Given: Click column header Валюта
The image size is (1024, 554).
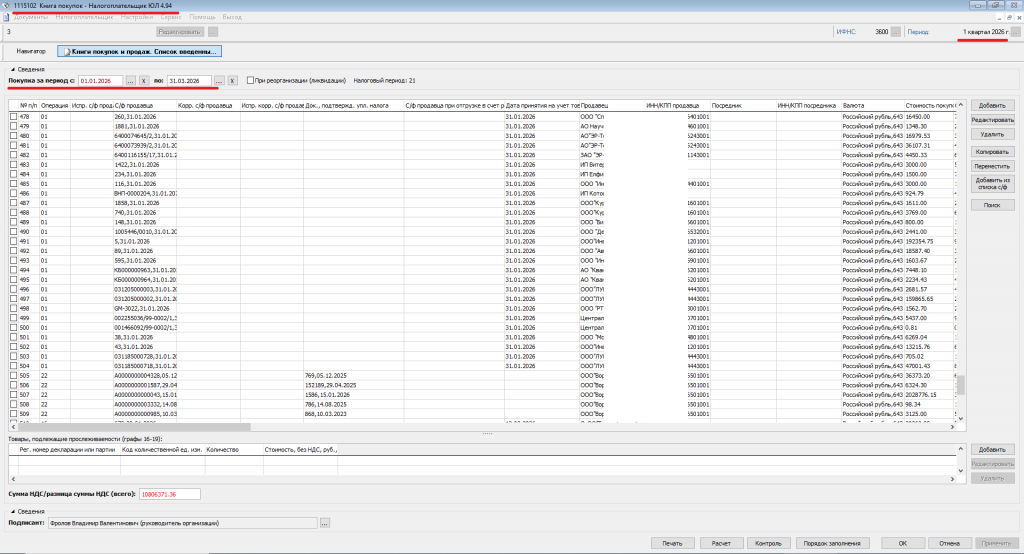Looking at the screenshot, I should click(x=872, y=105).
